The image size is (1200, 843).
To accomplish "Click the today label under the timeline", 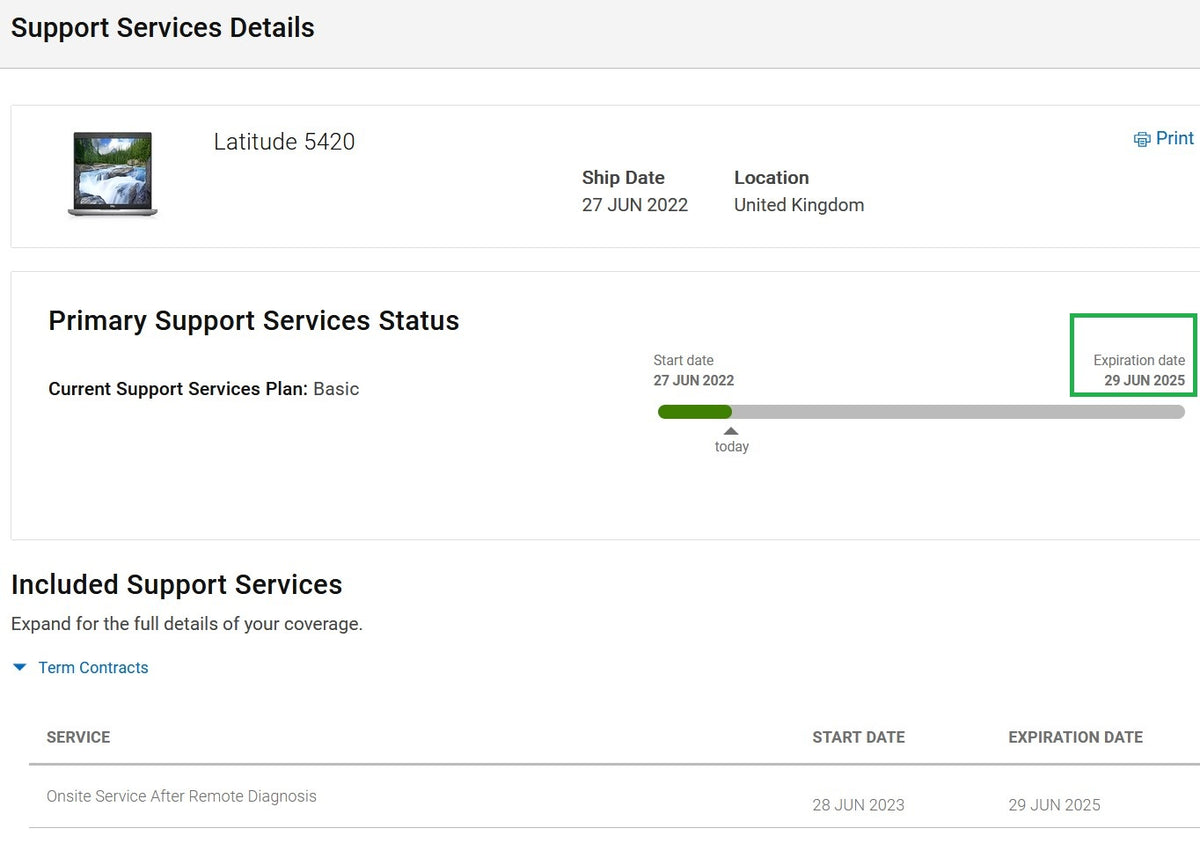I will [x=732, y=447].
